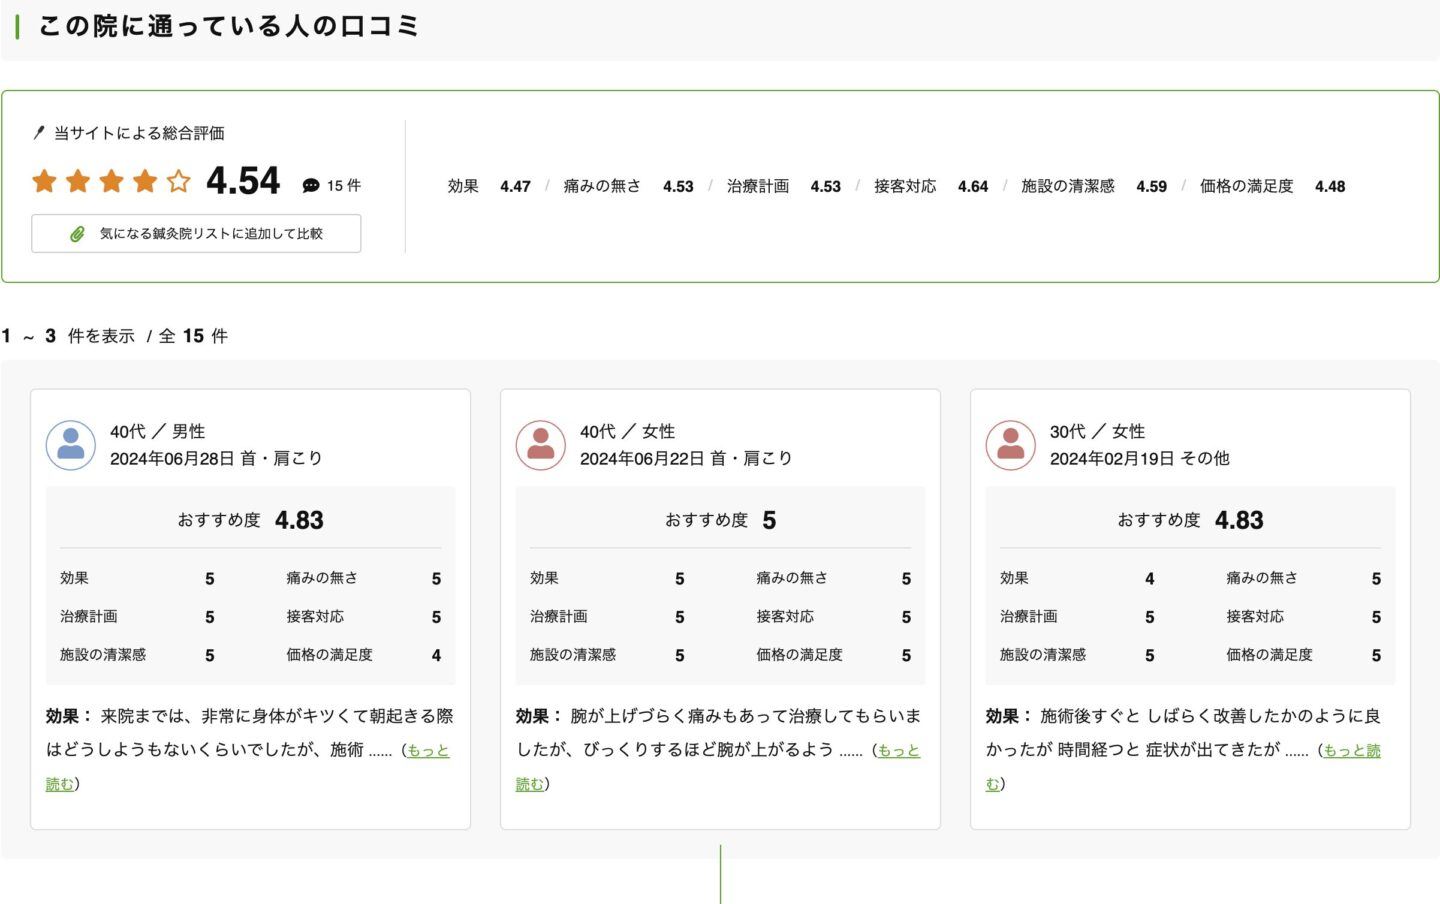This screenshot has width=1440, height=904.
Task: Click the 痛みの無さ 4.53 summary score
Action: click(628, 186)
